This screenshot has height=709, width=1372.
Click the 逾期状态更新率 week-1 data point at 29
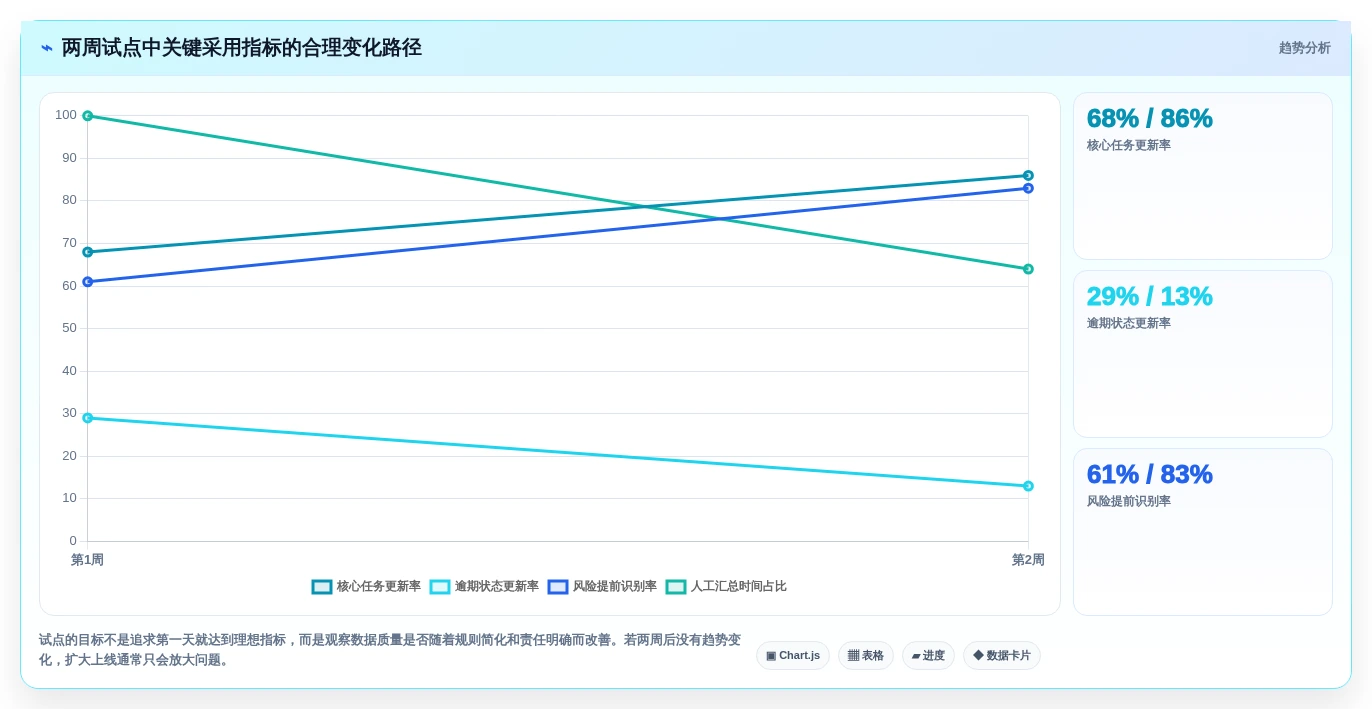click(x=88, y=418)
